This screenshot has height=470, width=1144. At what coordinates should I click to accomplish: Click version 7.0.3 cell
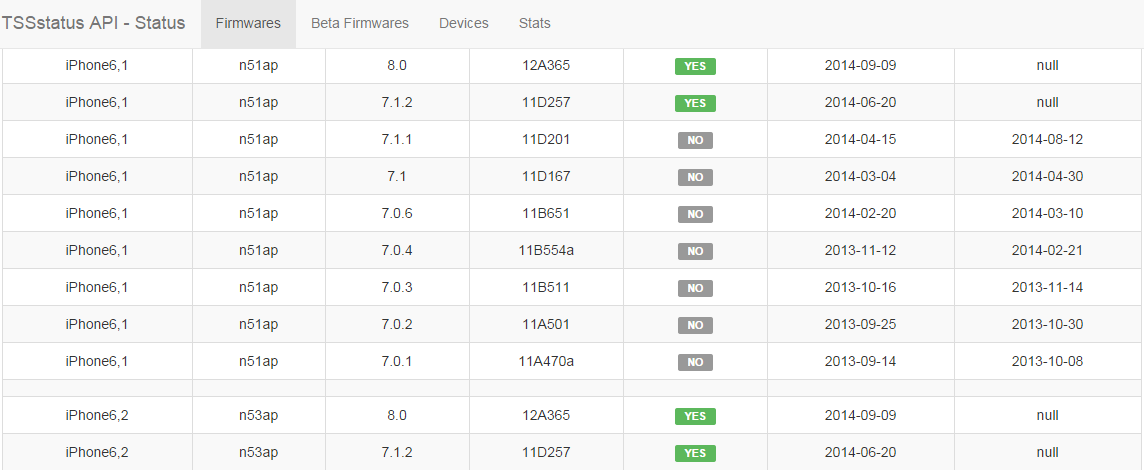397,288
